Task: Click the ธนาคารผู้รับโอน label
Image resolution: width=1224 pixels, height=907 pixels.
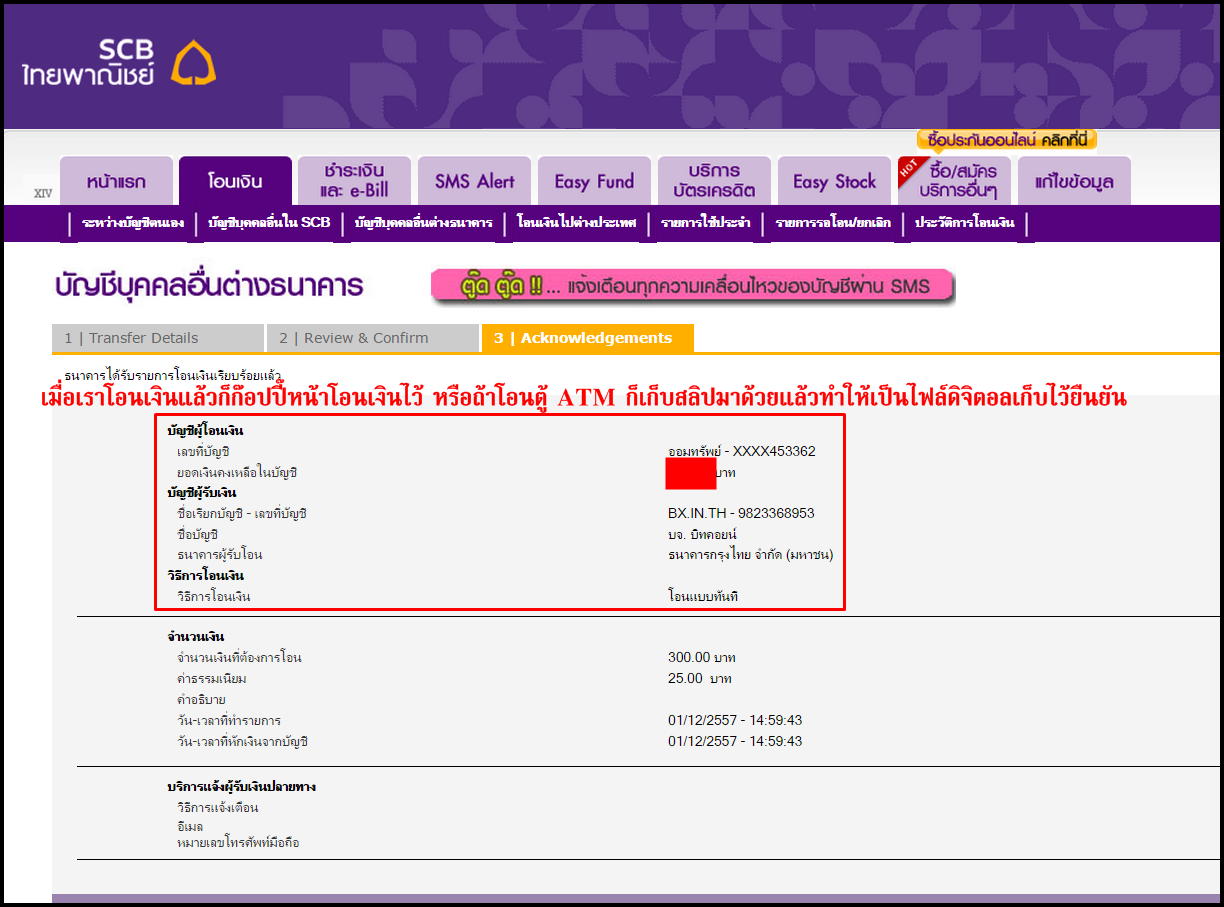Action: [220, 555]
